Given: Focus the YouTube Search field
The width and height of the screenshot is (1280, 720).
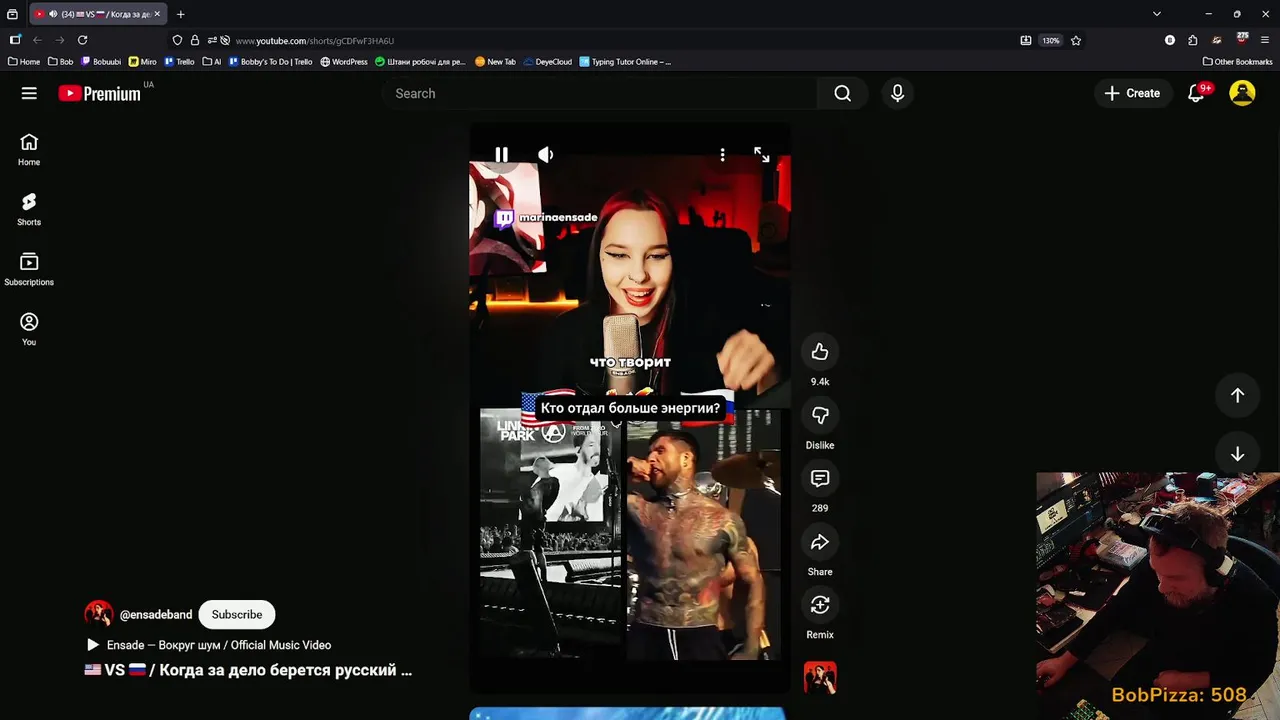Looking at the screenshot, I should pos(598,93).
